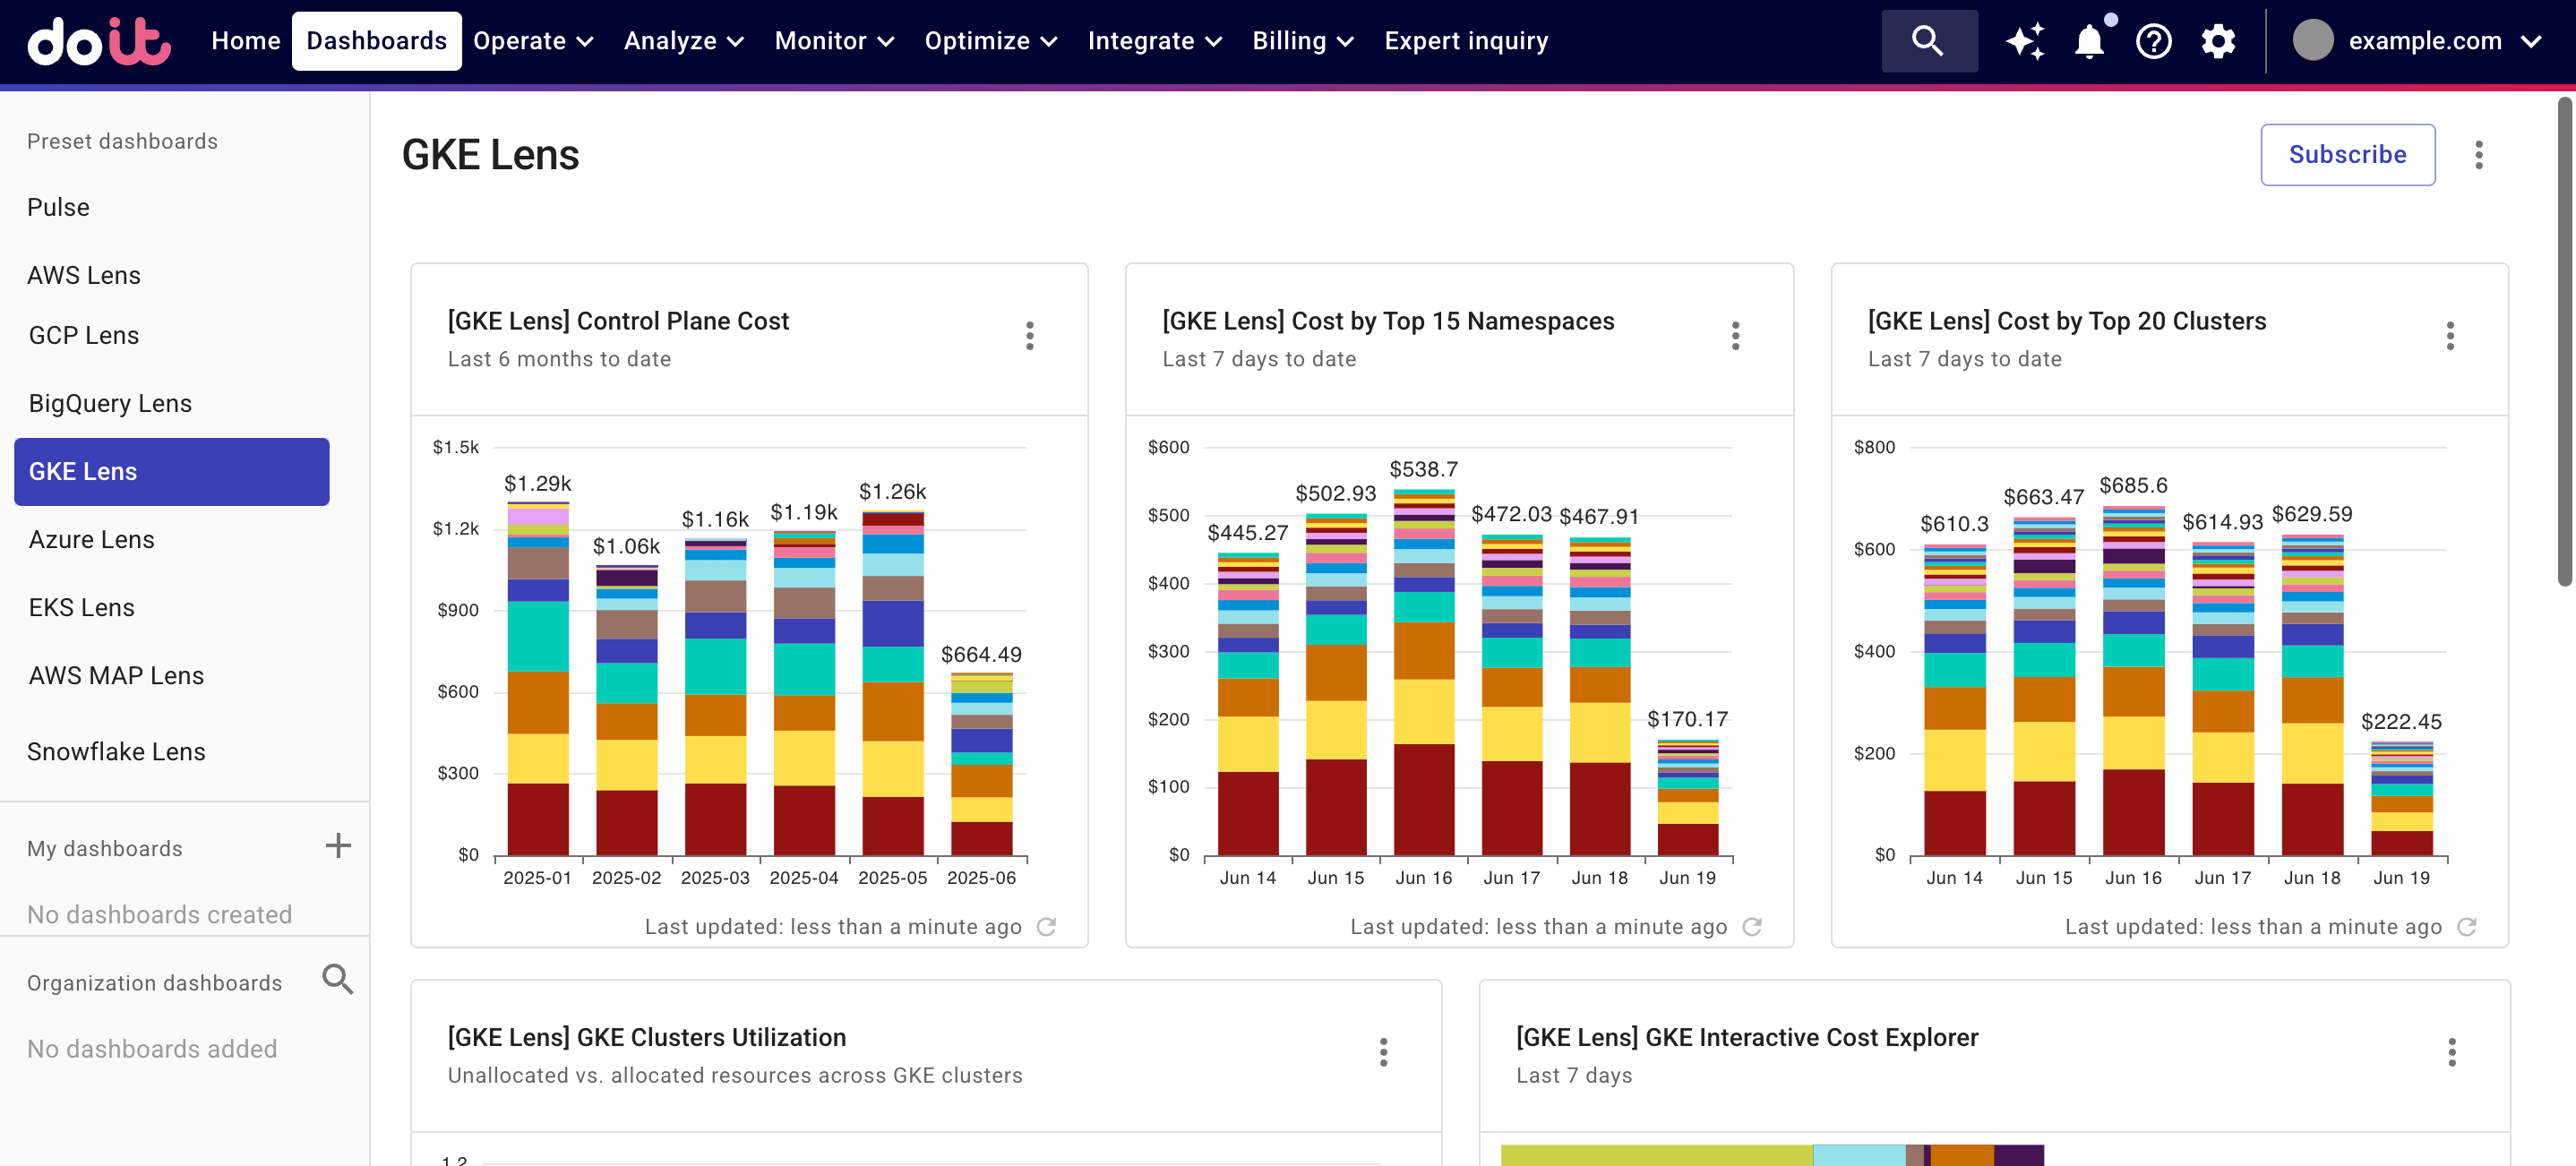Open the Snowflake Lens dashboard
The image size is (2576, 1166).
point(116,751)
